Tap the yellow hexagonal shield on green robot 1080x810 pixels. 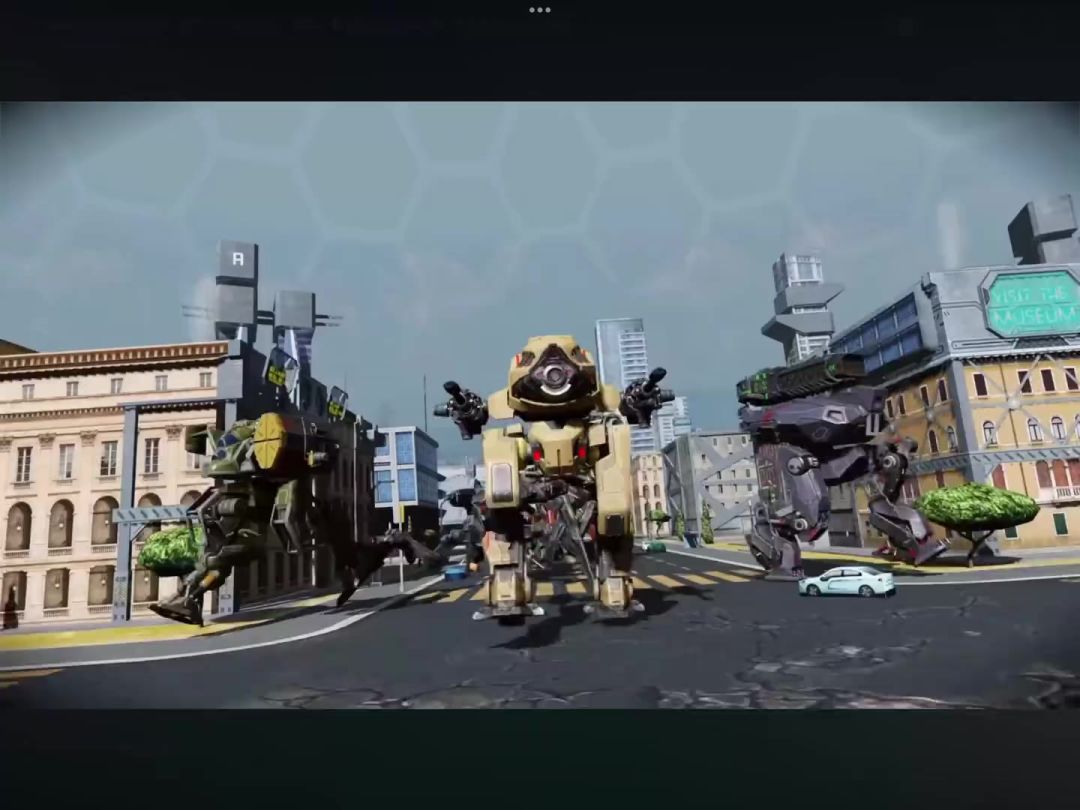269,441
